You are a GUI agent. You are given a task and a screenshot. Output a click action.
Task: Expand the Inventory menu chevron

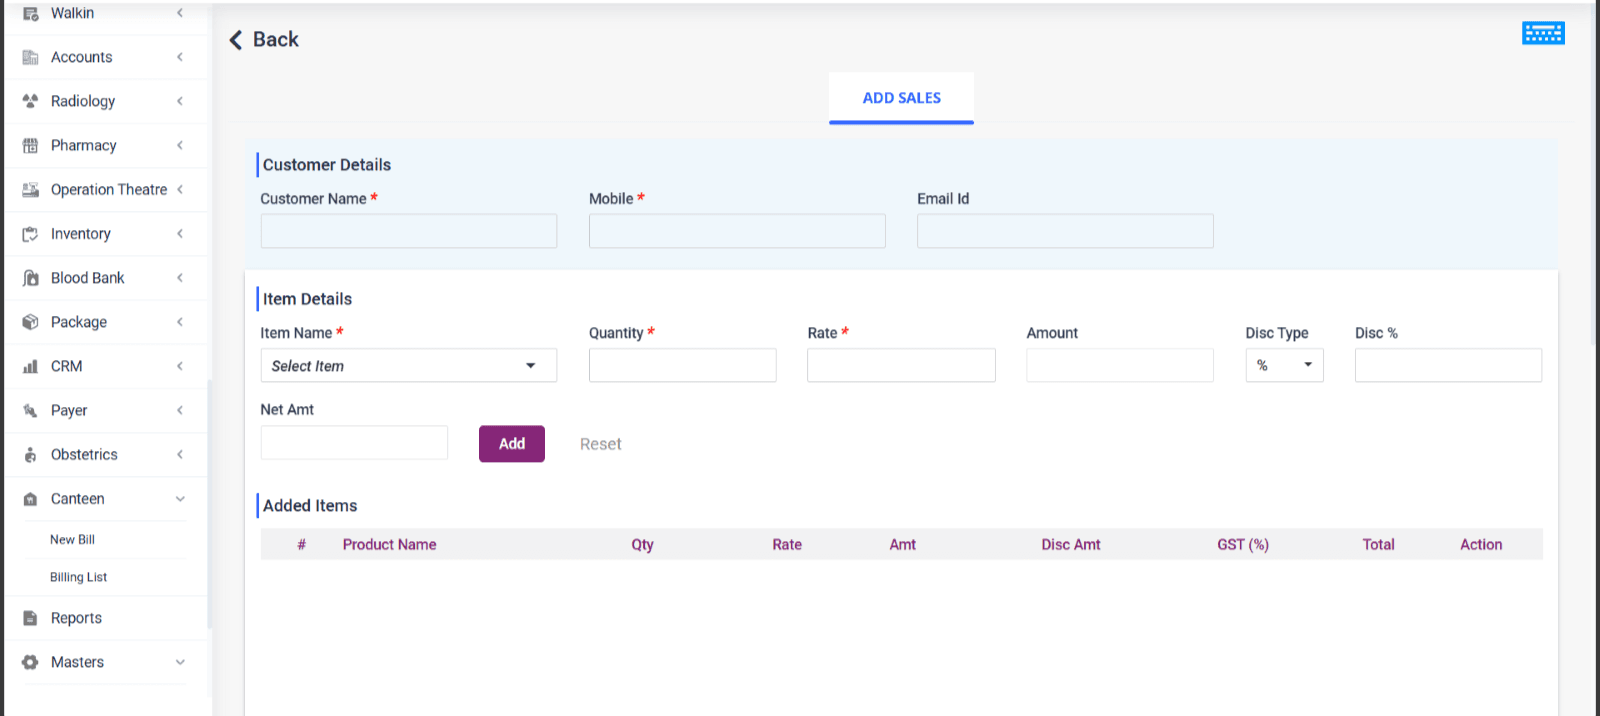[180, 234]
